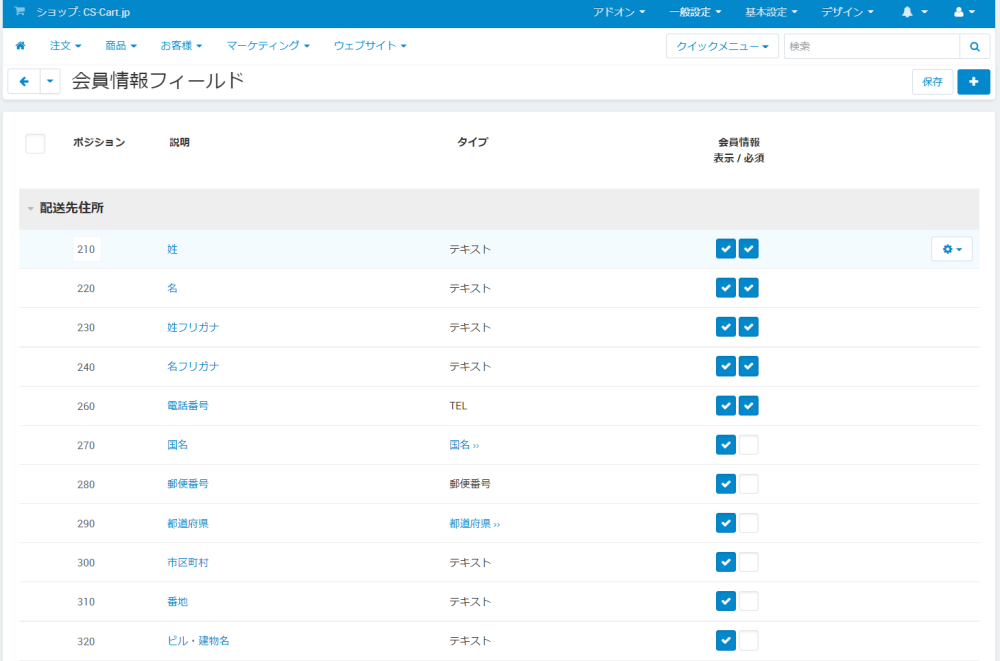Enable the 必須 checkbox for ビル・建物名
Screen dimensions: 1000x661
pyautogui.click(x=749, y=641)
